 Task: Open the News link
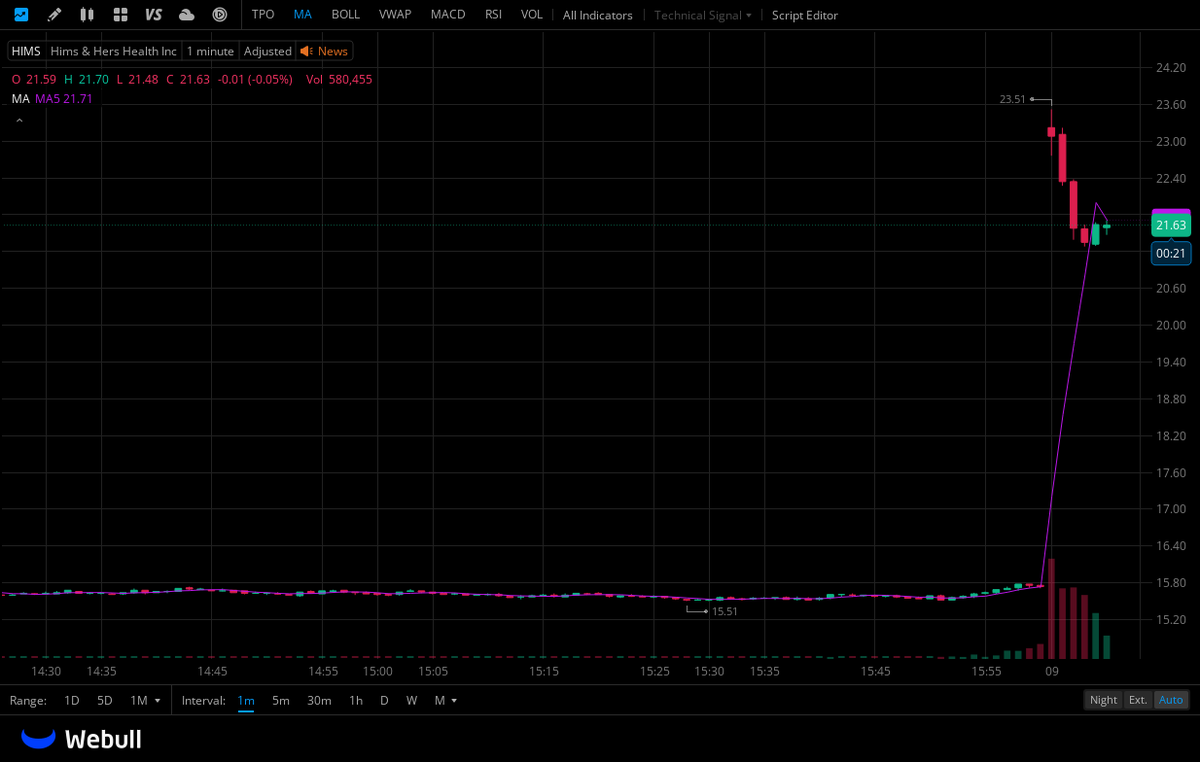pyautogui.click(x=333, y=51)
